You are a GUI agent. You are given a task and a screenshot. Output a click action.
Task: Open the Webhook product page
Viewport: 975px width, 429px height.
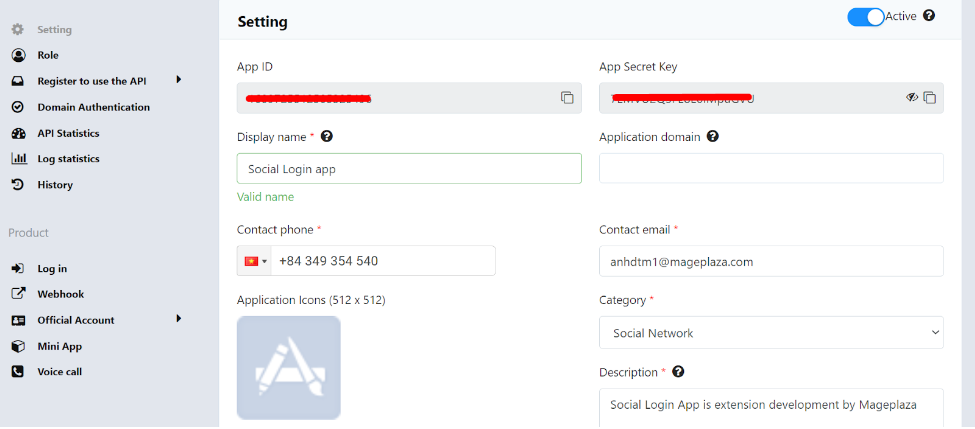pyautogui.click(x=60, y=294)
